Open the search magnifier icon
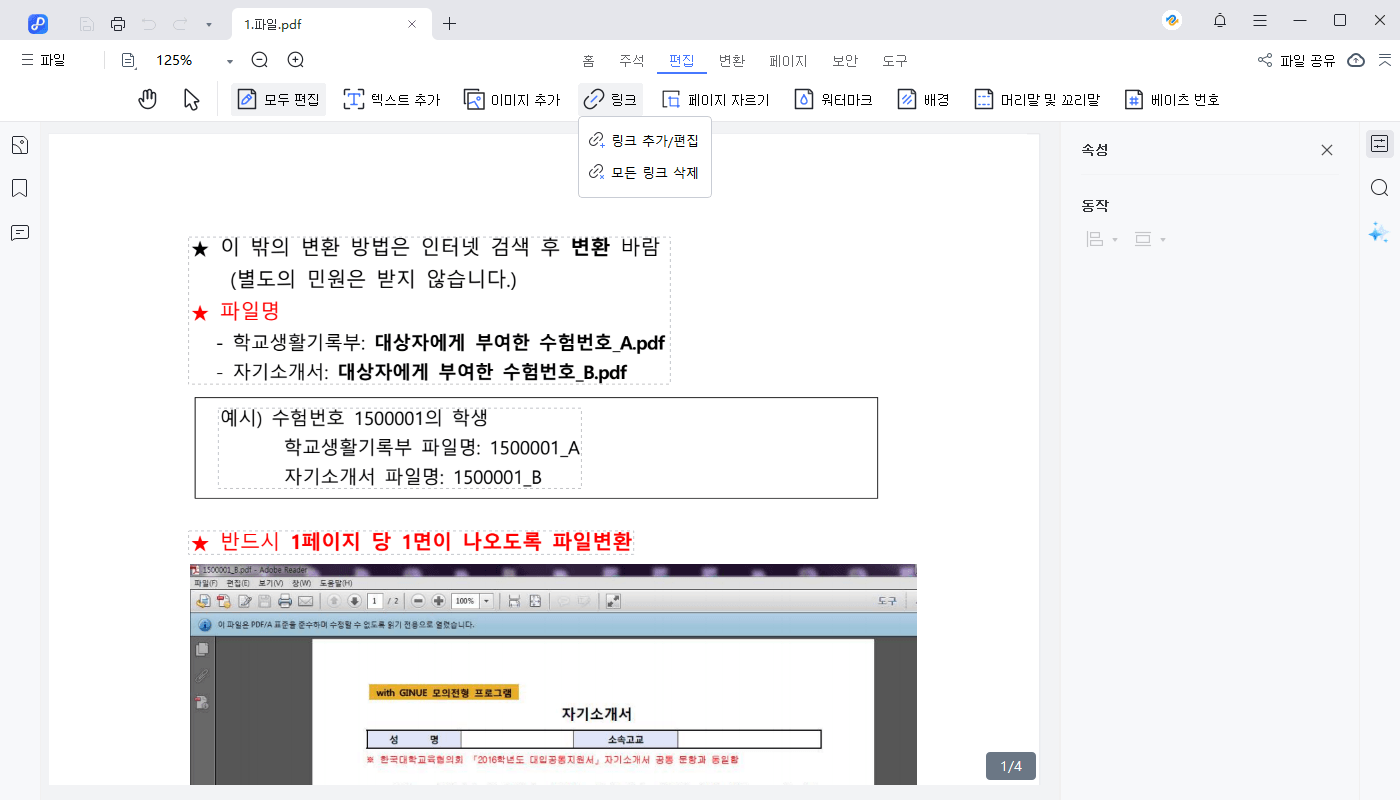1400x800 pixels. 1380,188
